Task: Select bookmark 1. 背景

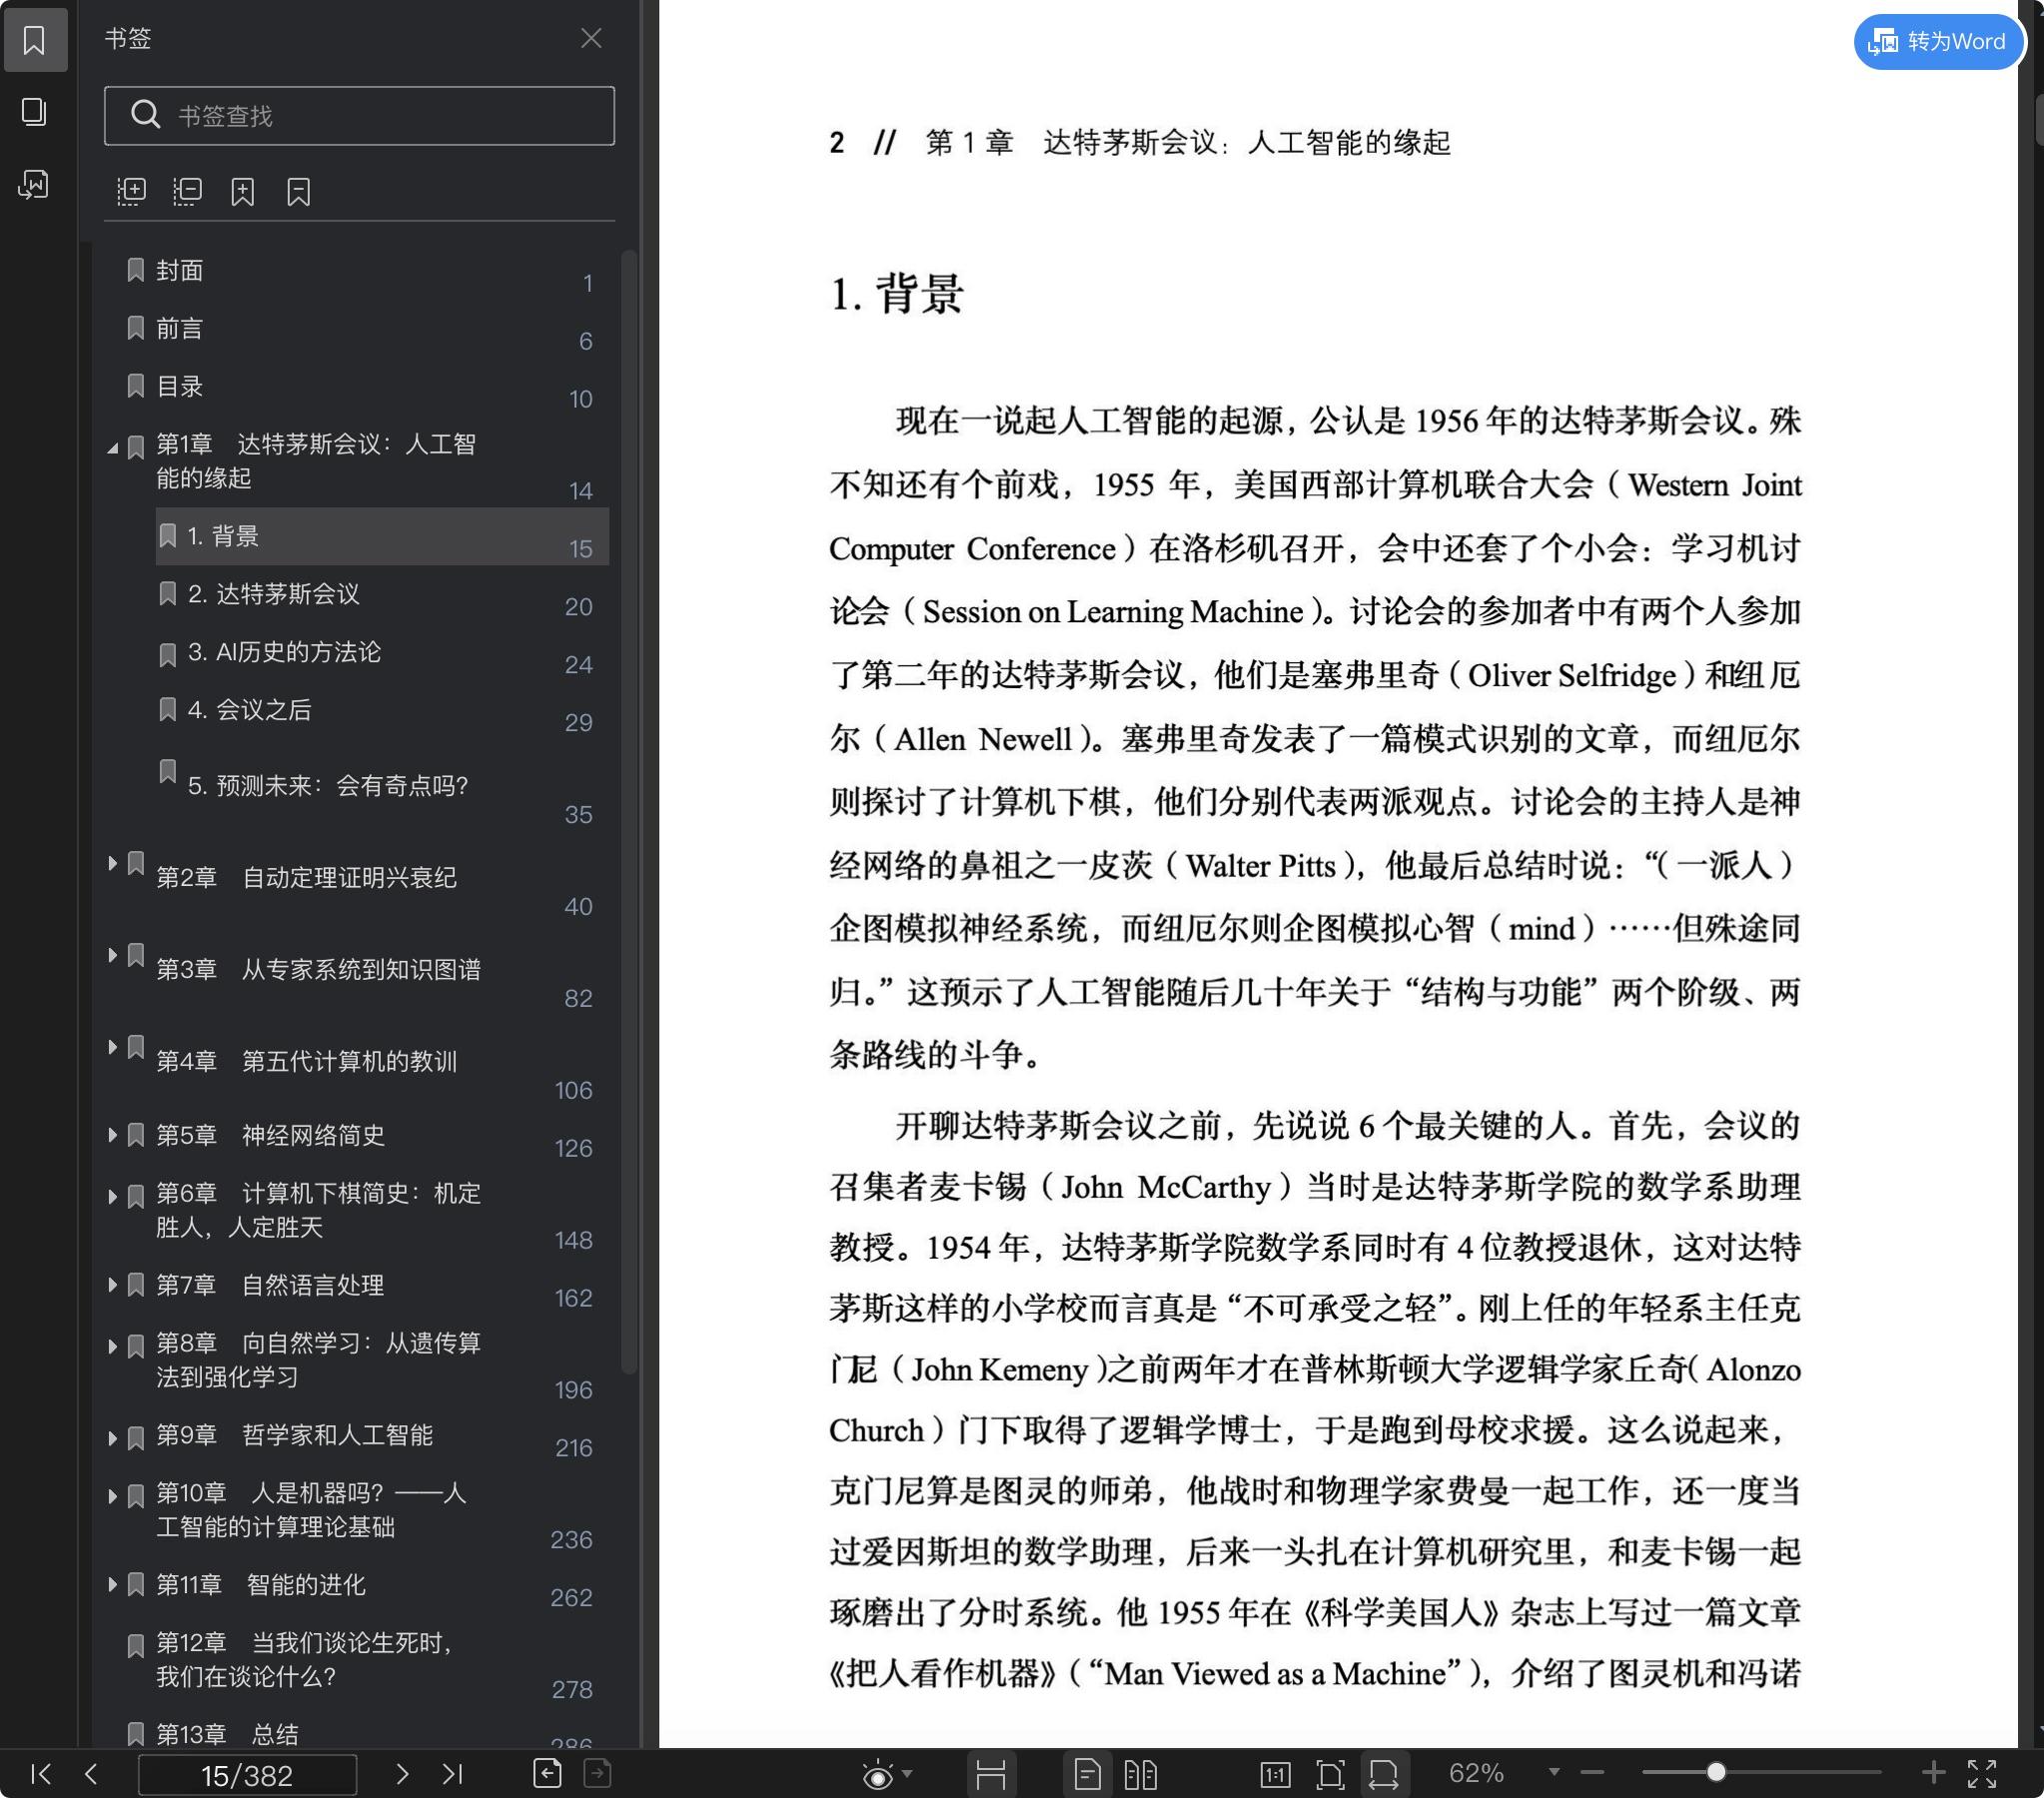Action: click(x=382, y=536)
